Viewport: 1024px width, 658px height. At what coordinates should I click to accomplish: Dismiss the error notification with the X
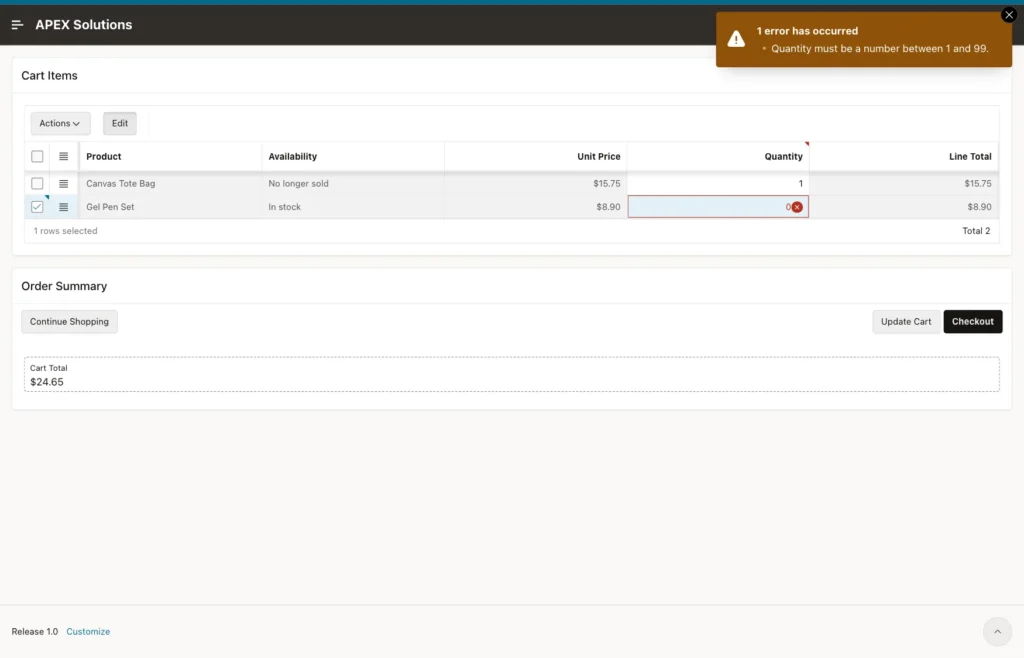pyautogui.click(x=1009, y=15)
